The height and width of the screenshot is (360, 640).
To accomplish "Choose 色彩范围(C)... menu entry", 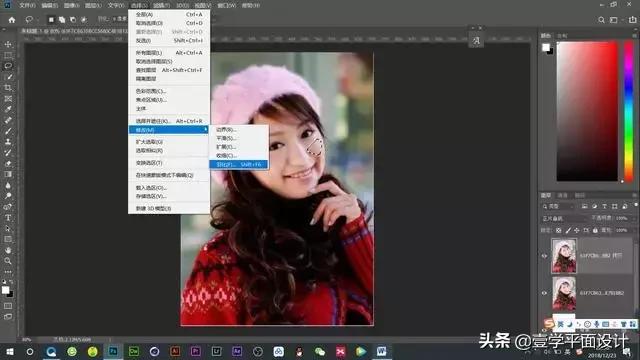I will coord(169,91).
